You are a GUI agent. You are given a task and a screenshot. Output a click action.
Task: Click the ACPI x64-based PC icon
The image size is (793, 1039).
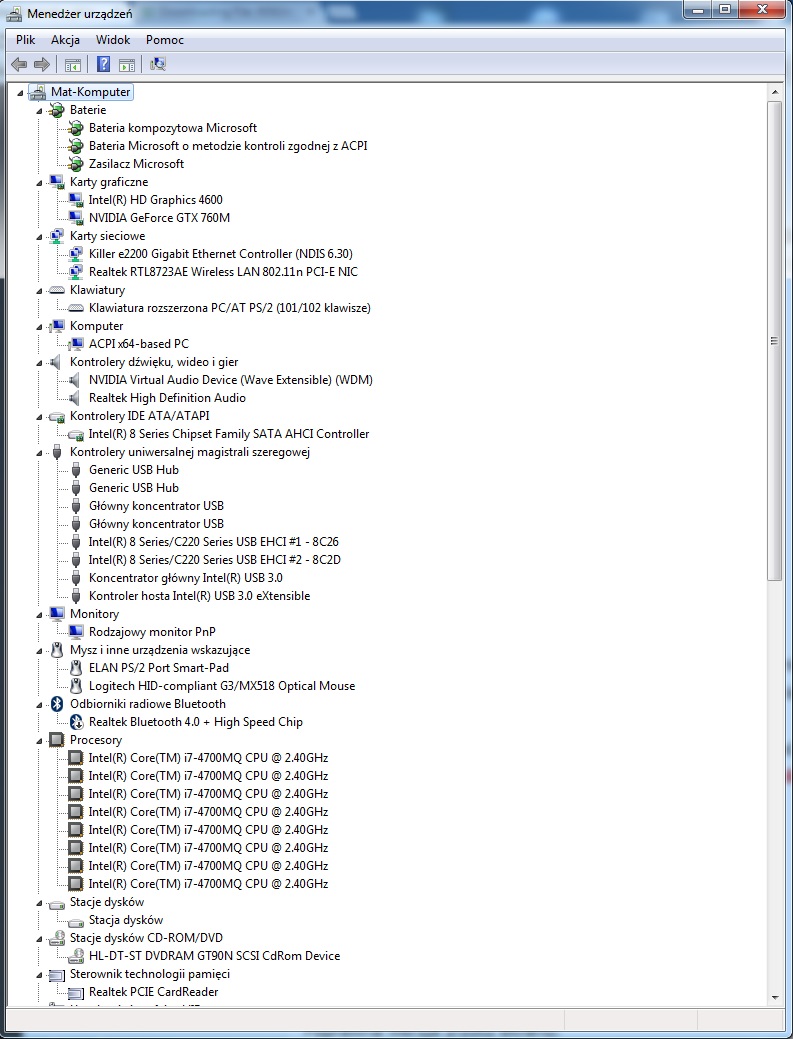tap(76, 344)
